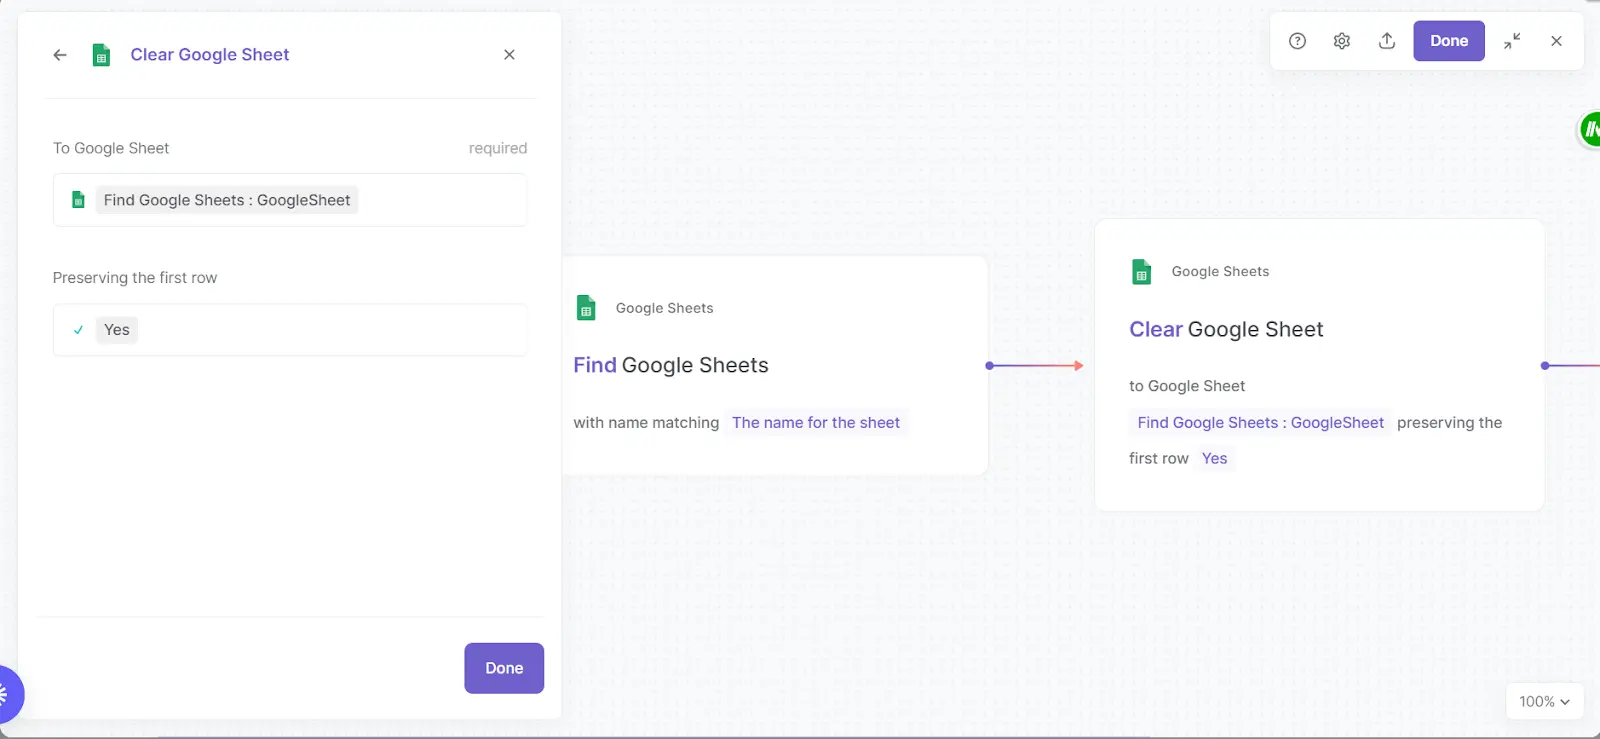Click the 'required' label text

point(498,148)
